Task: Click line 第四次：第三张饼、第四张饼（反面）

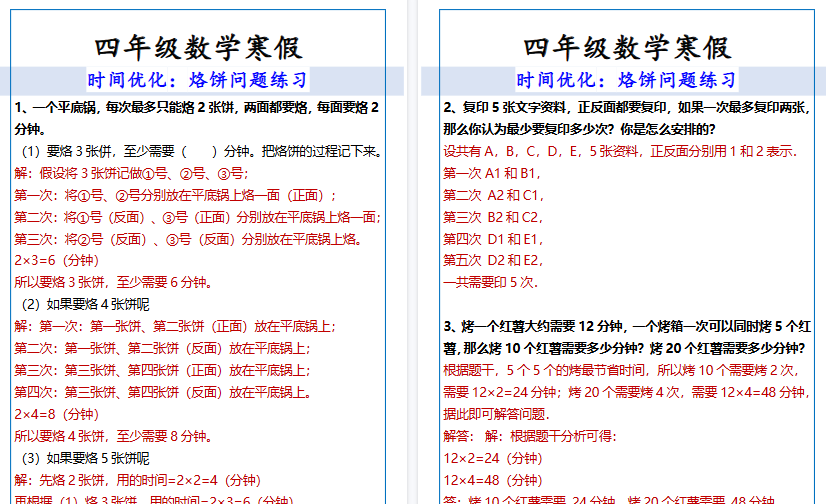Action: pyautogui.click(x=163, y=392)
